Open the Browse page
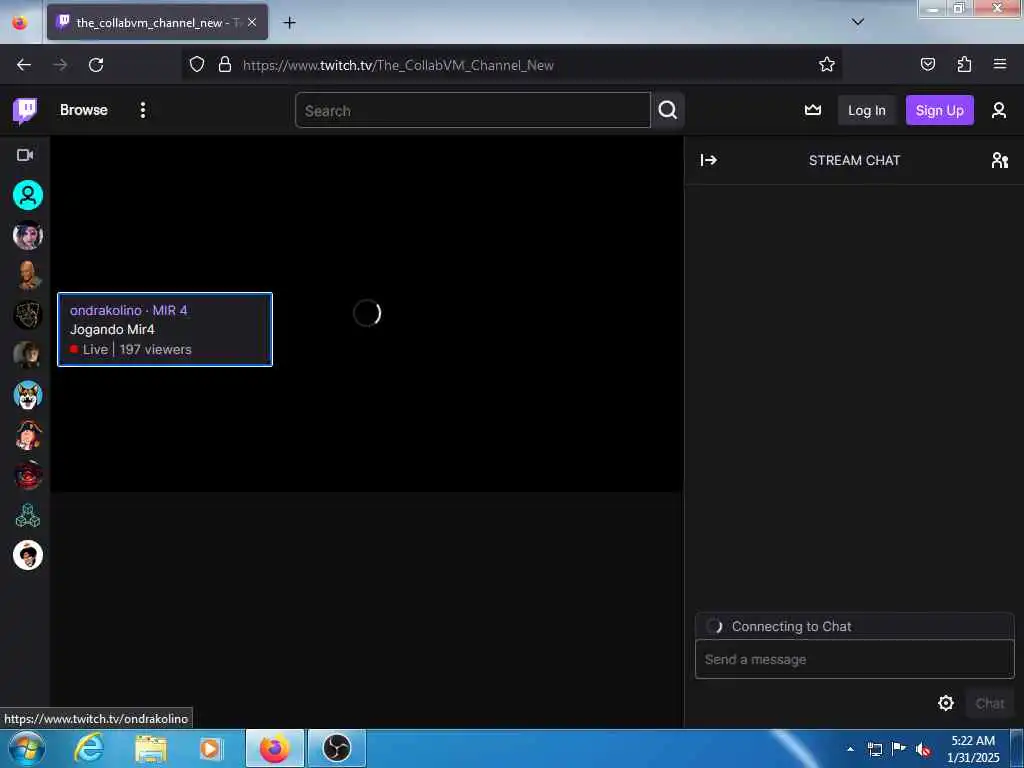1024x768 pixels. tap(84, 110)
